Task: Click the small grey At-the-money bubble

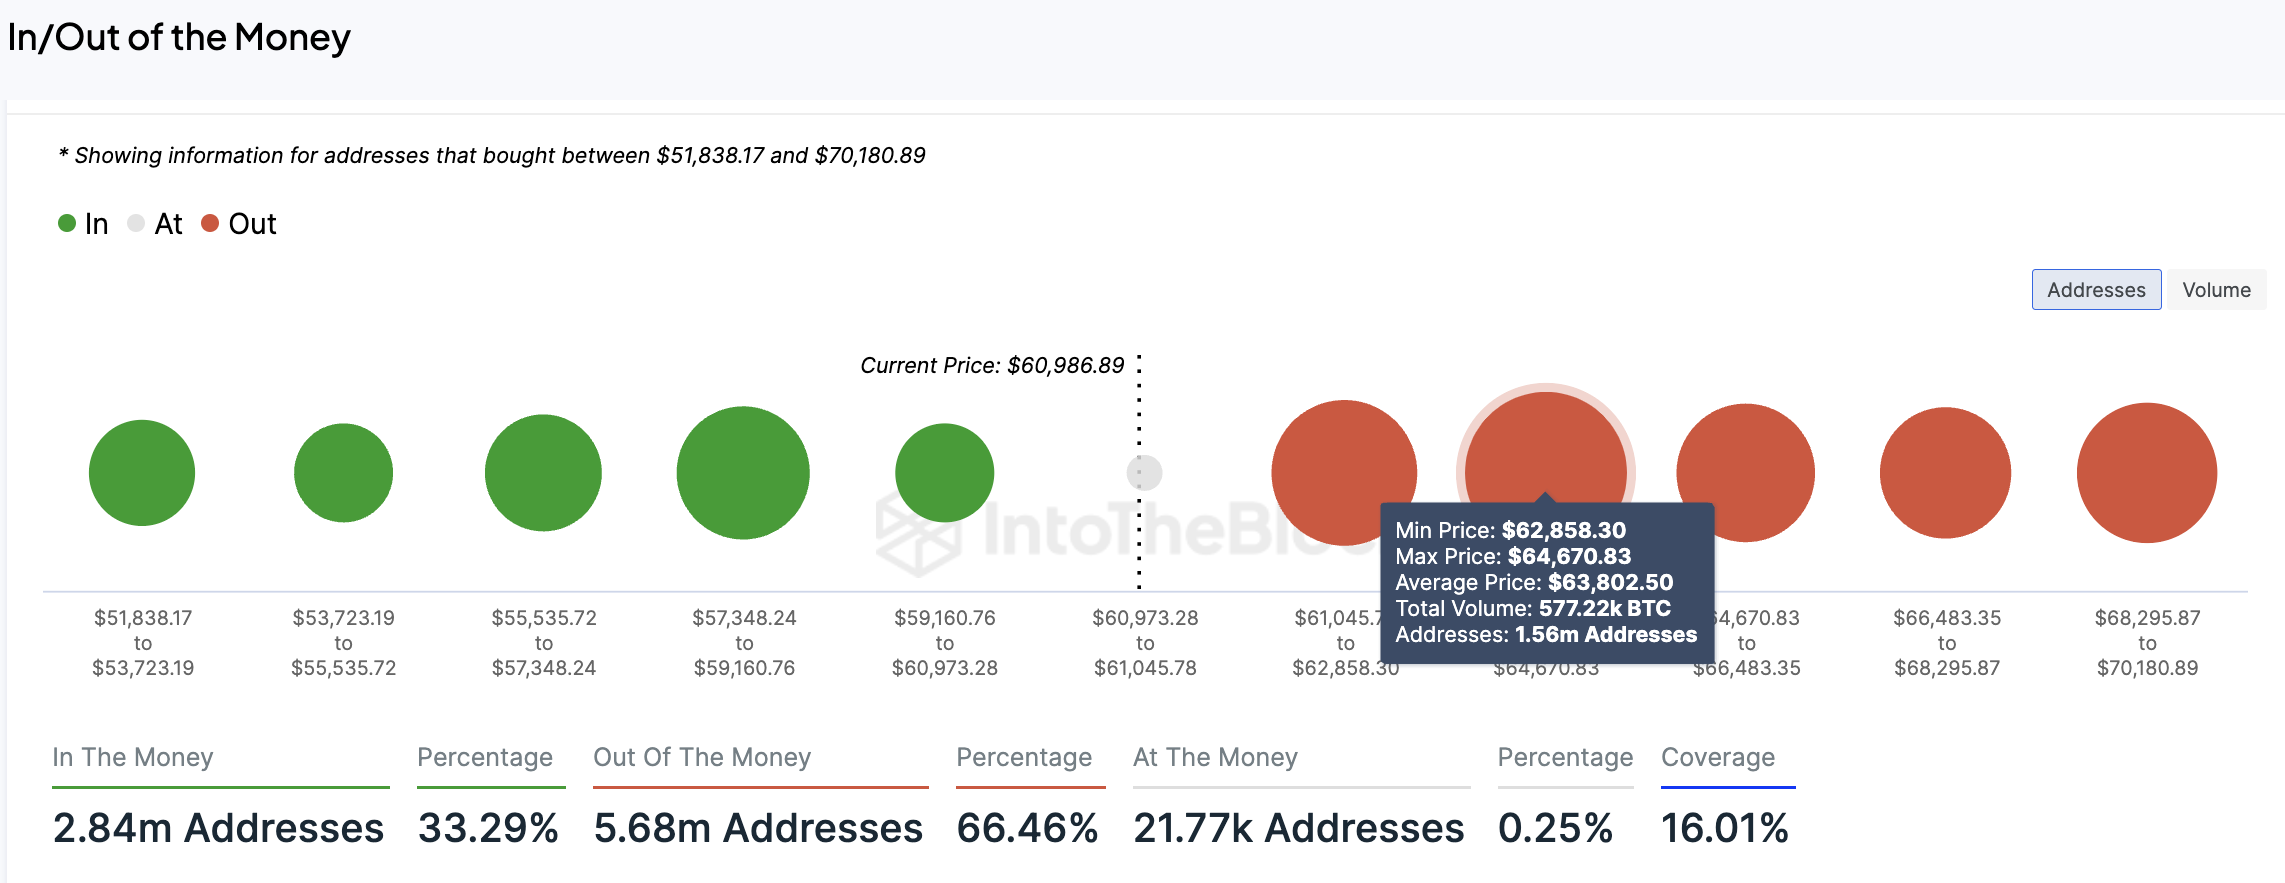Action: pos(1145,473)
